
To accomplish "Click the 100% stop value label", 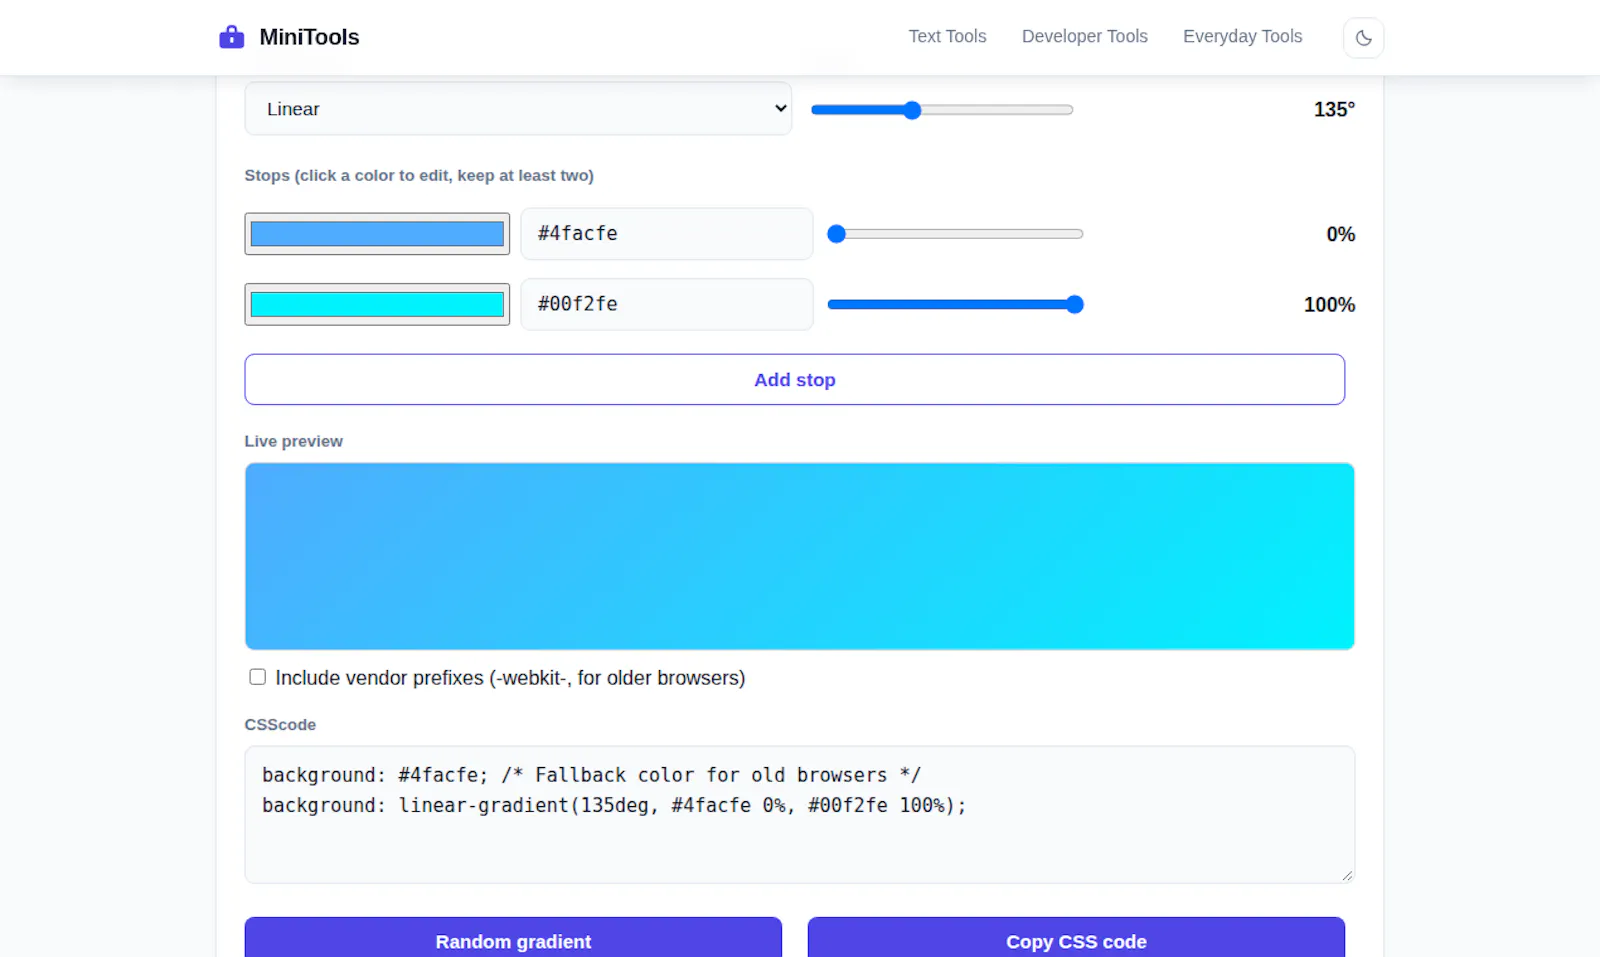I will (1329, 305).
